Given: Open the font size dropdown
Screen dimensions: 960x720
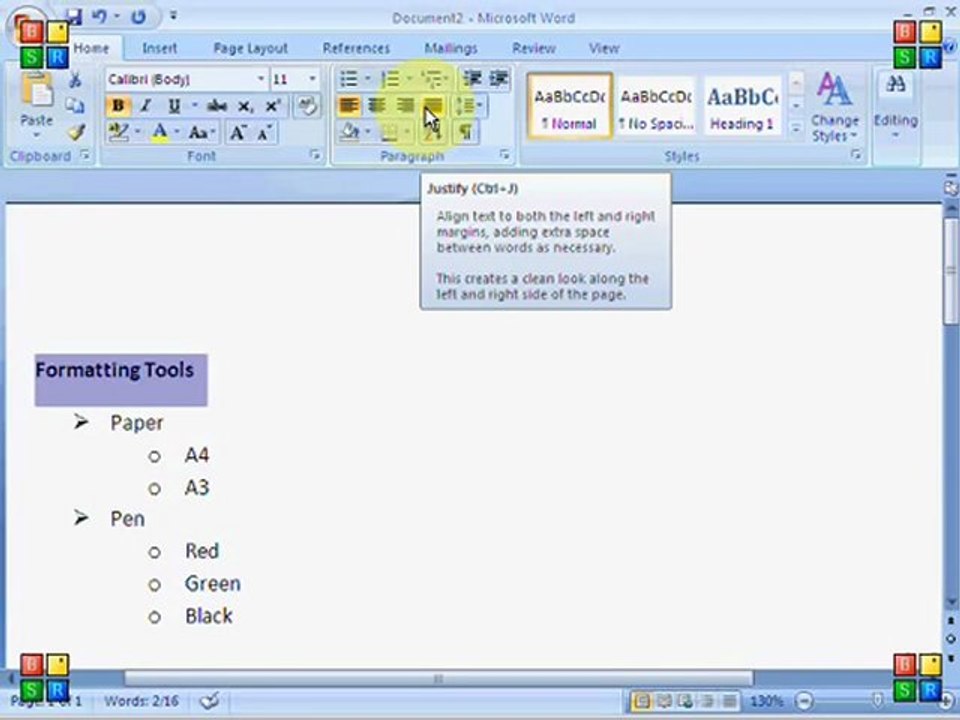Looking at the screenshot, I should (x=312, y=79).
